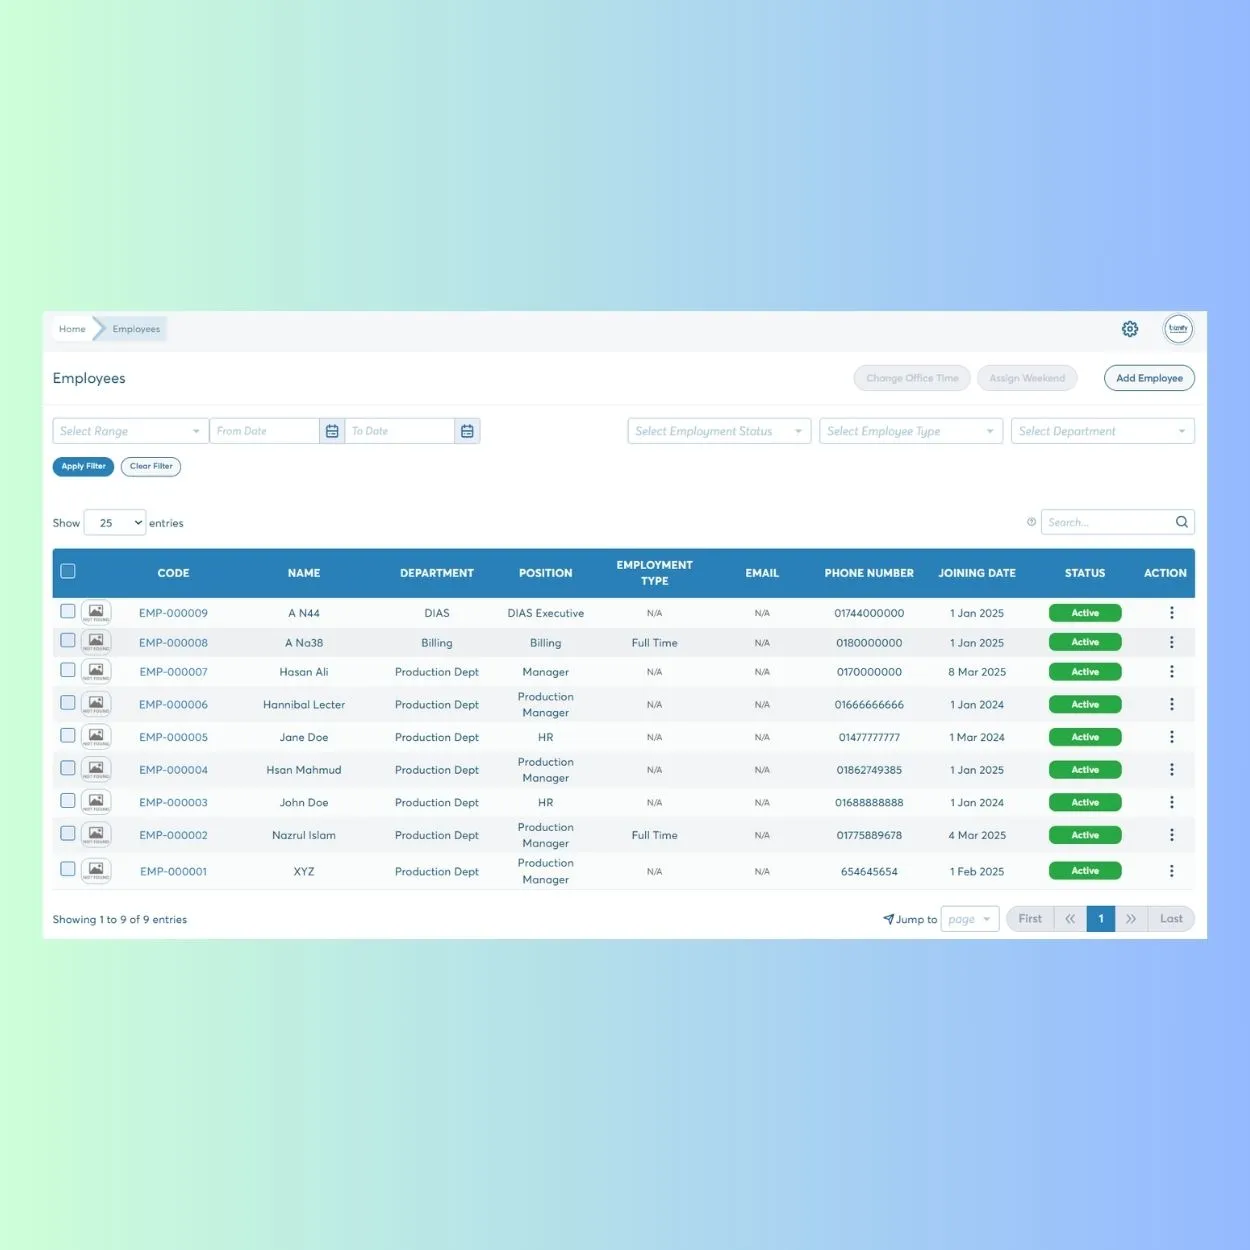Expand the Select Employment Status dropdown
The image size is (1250, 1250).
coord(718,431)
